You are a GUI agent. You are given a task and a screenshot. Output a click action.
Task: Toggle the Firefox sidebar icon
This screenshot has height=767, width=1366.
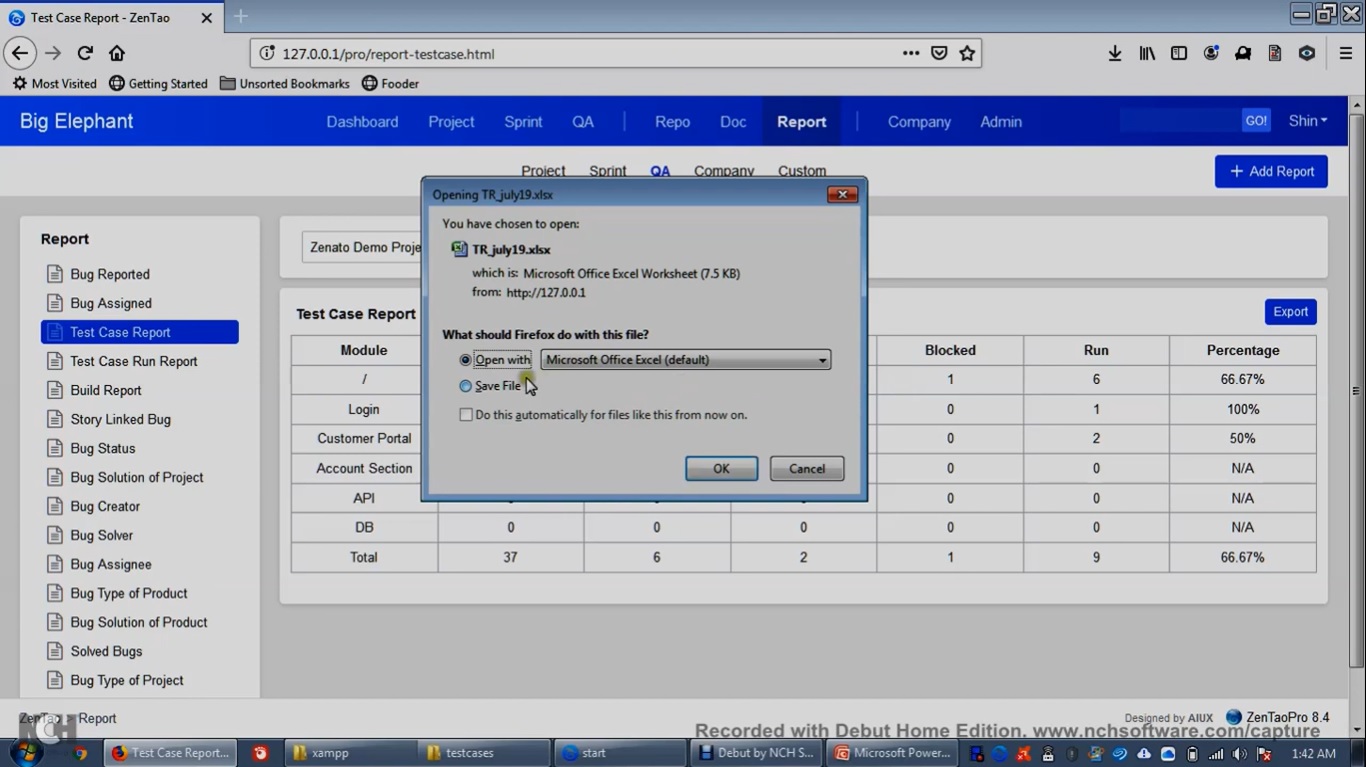pyautogui.click(x=1179, y=53)
